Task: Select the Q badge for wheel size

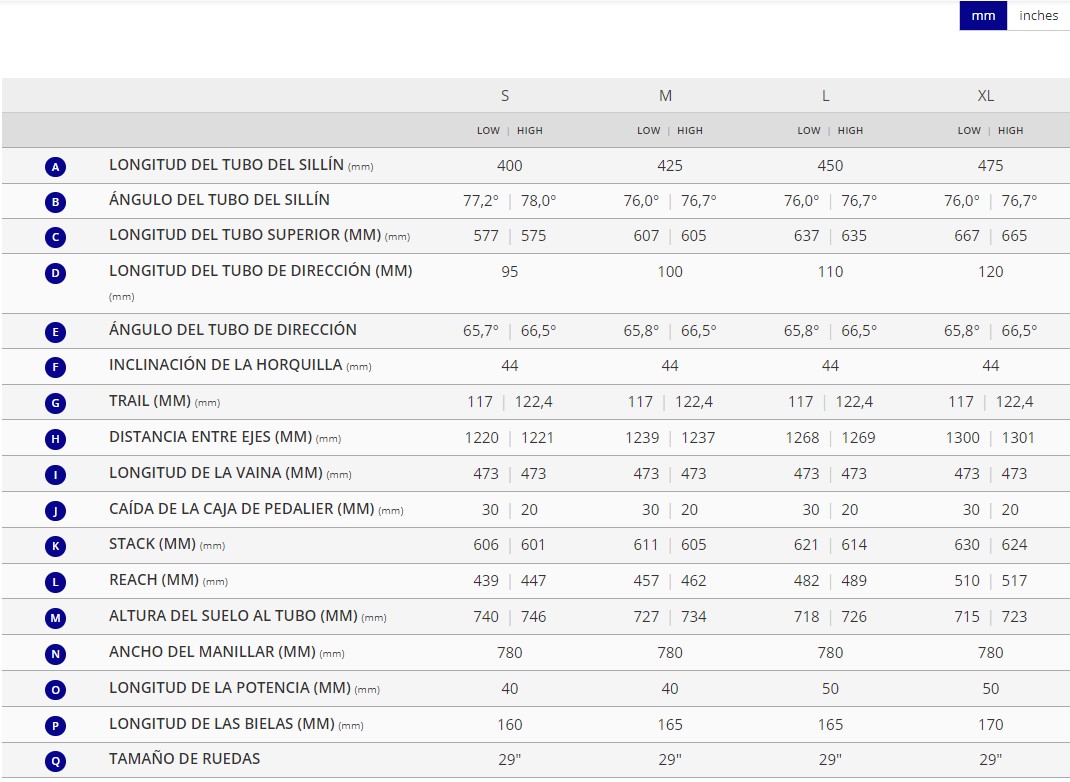Action: pos(56,761)
